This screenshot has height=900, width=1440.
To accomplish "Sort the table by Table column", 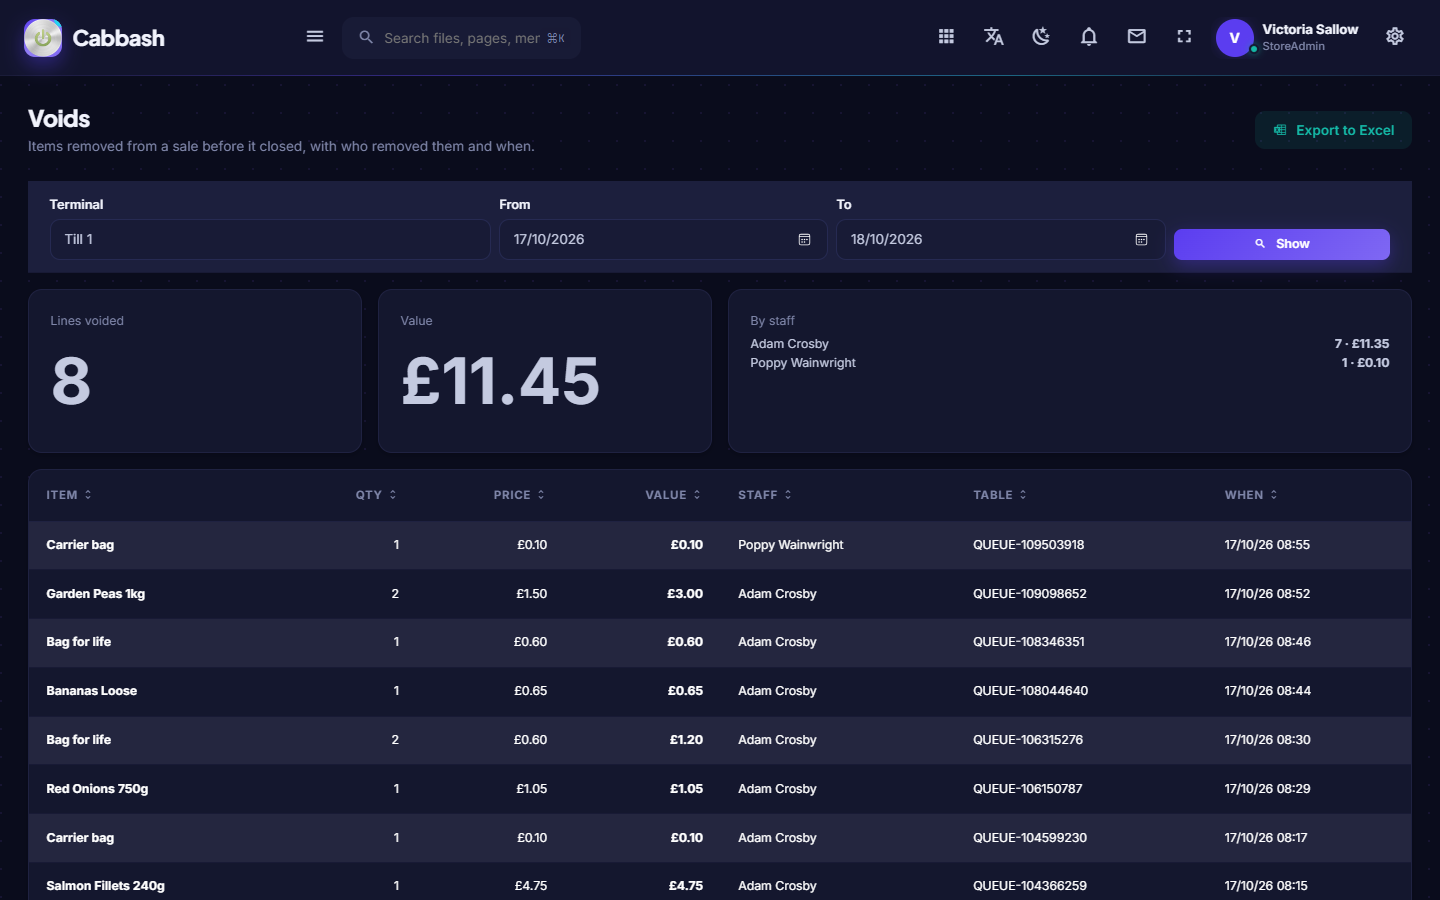I will [1000, 495].
